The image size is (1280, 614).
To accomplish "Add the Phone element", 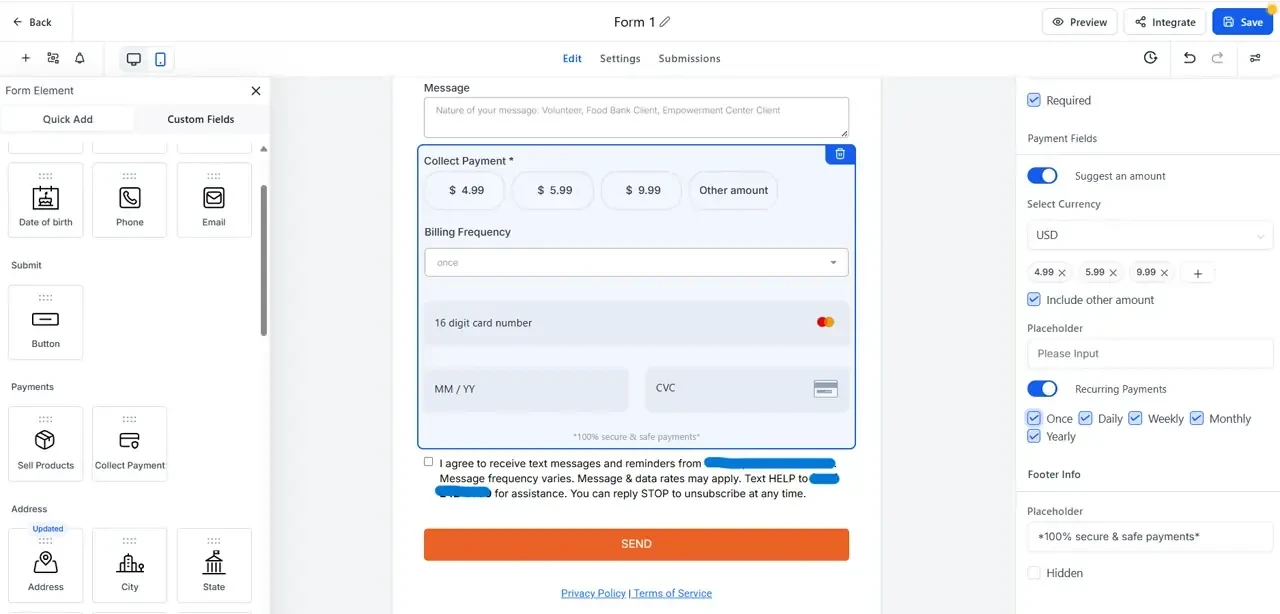I will [130, 200].
